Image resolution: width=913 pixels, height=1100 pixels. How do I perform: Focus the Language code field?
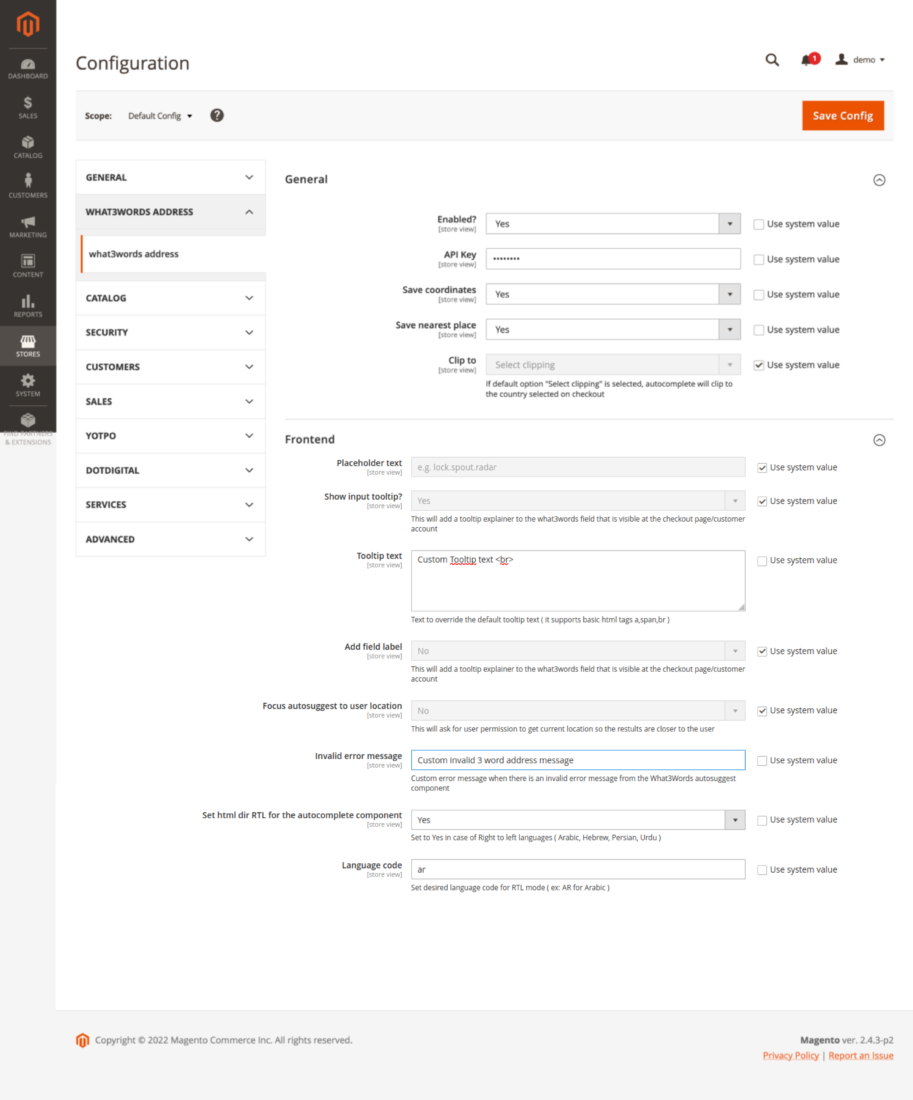(578, 869)
